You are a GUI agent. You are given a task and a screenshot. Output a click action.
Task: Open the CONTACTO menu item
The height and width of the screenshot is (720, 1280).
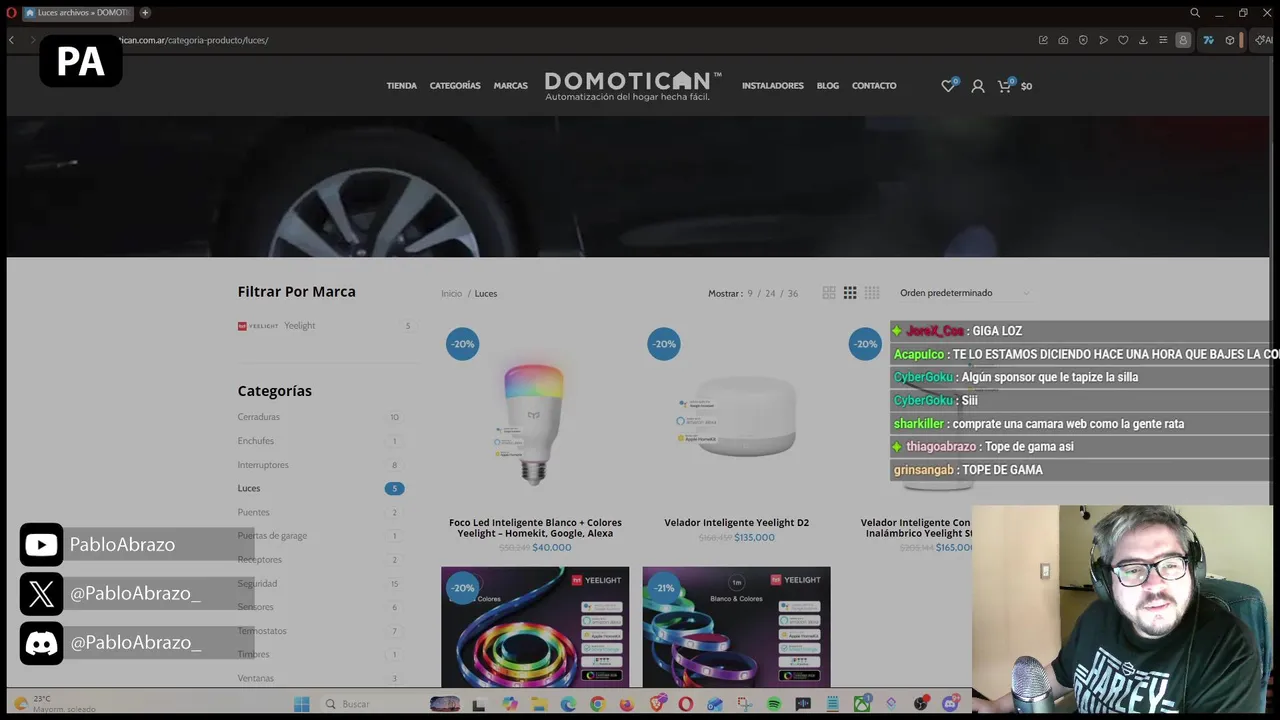point(874,86)
